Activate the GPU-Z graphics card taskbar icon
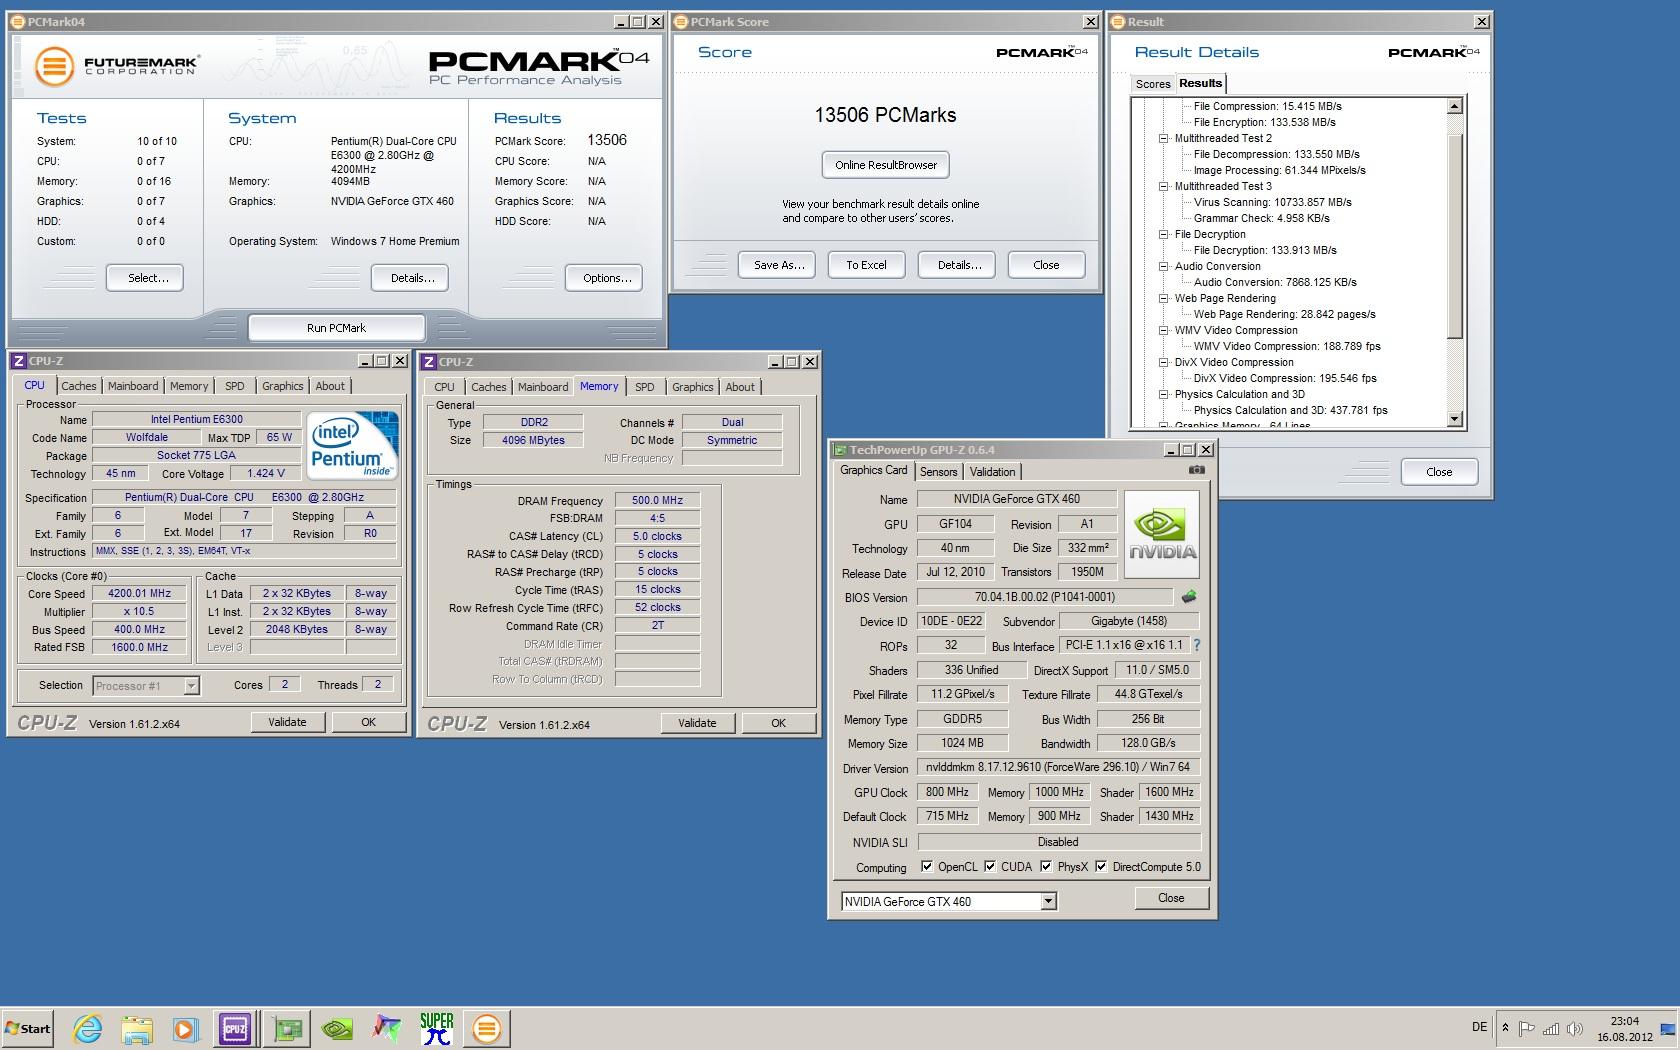 pos(288,1028)
